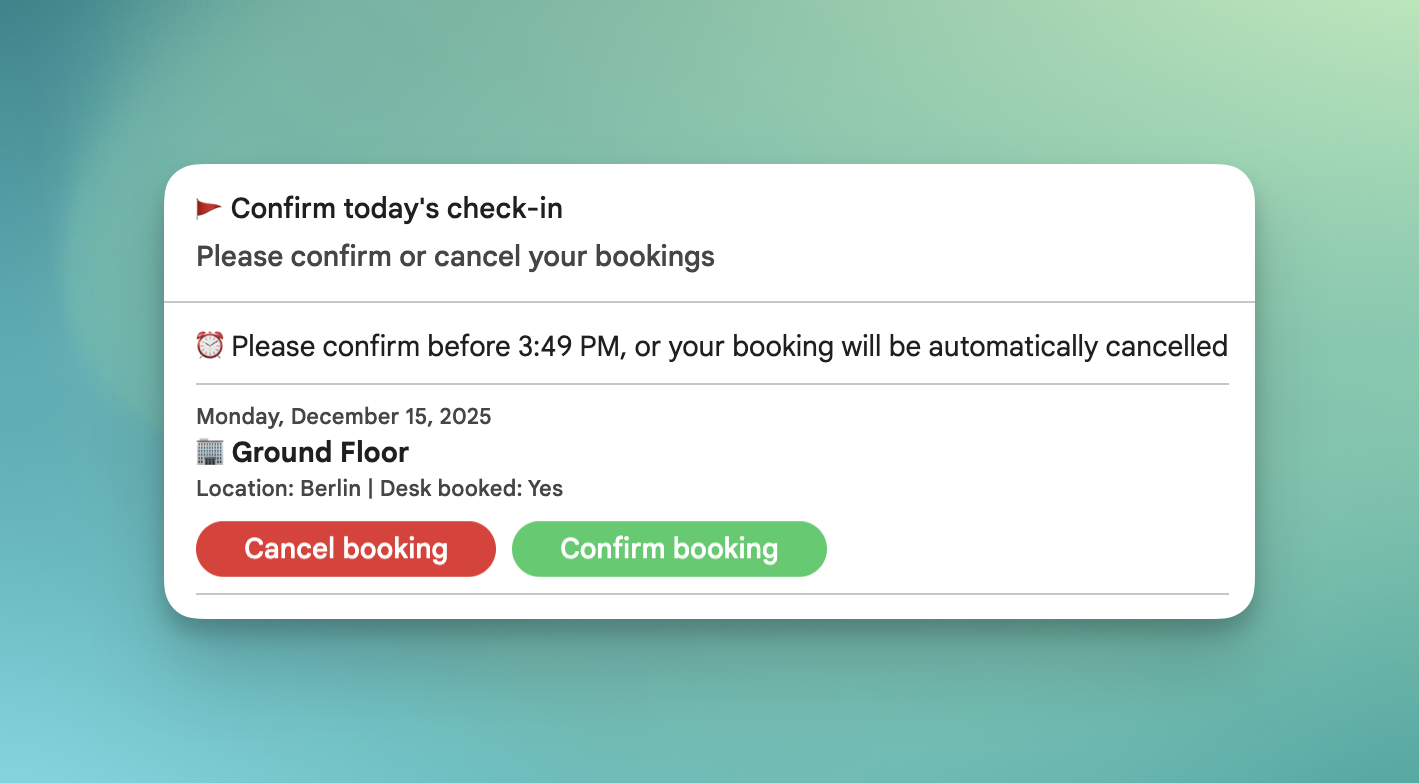The image size is (1419, 783).
Task: Click the red flag icon
Action: (208, 209)
